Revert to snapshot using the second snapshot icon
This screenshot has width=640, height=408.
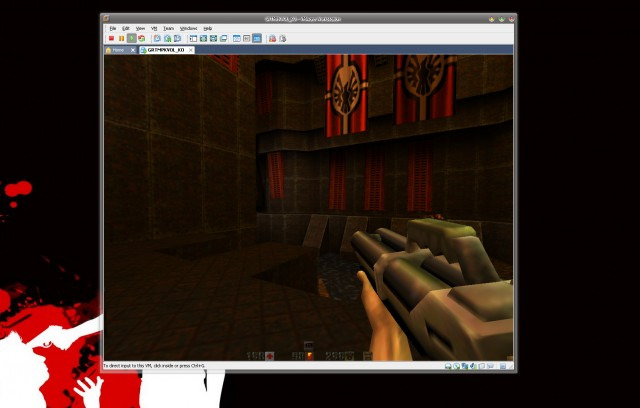click(x=167, y=38)
